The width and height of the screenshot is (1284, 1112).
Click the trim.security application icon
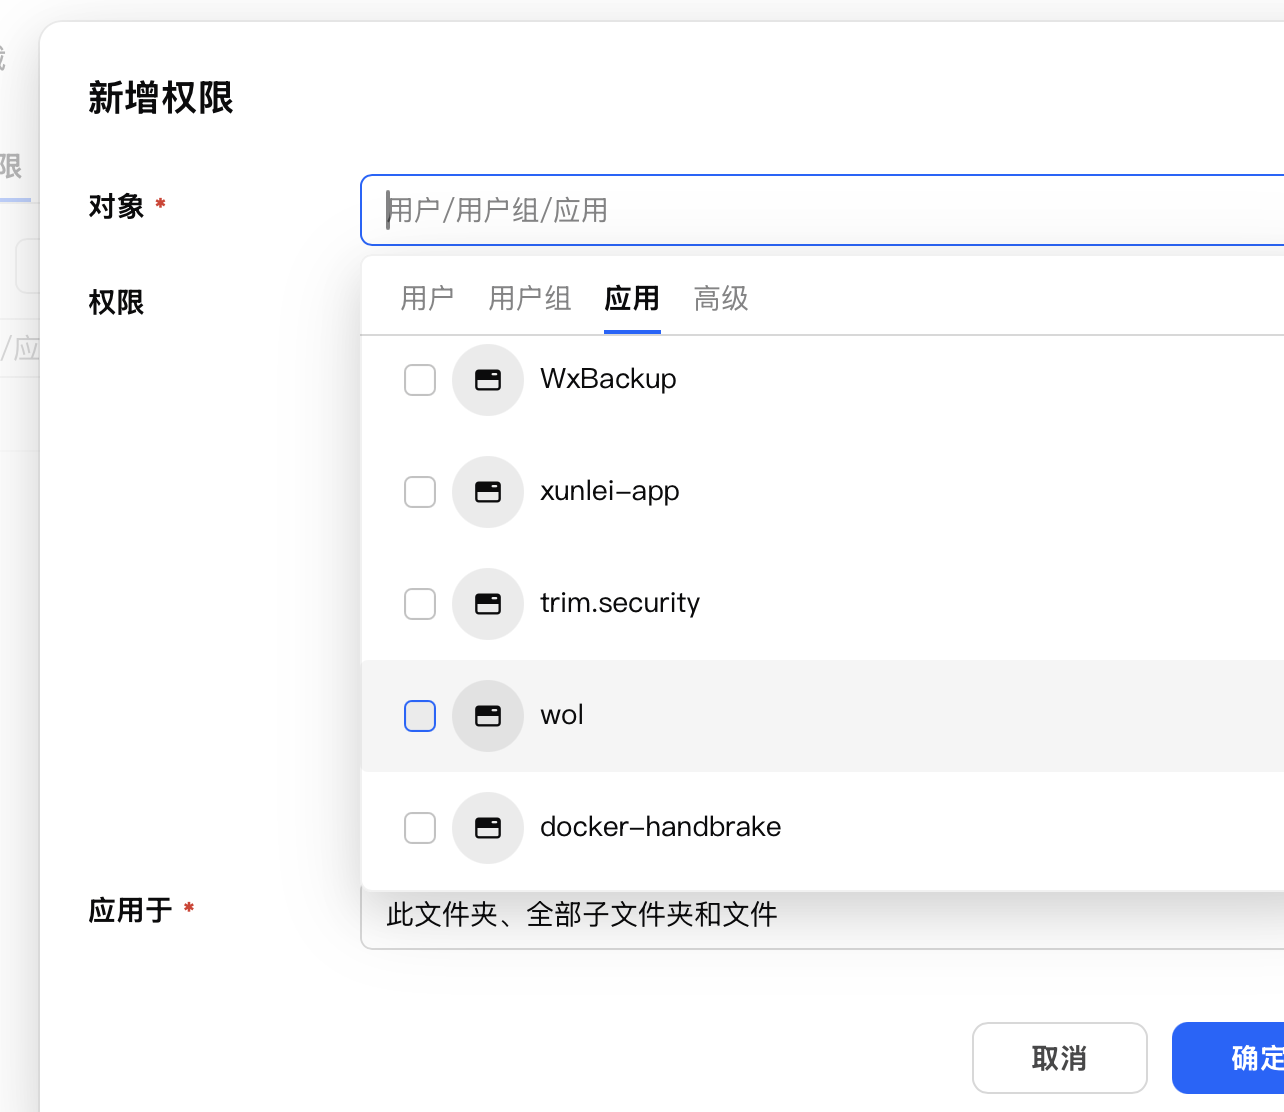(488, 604)
